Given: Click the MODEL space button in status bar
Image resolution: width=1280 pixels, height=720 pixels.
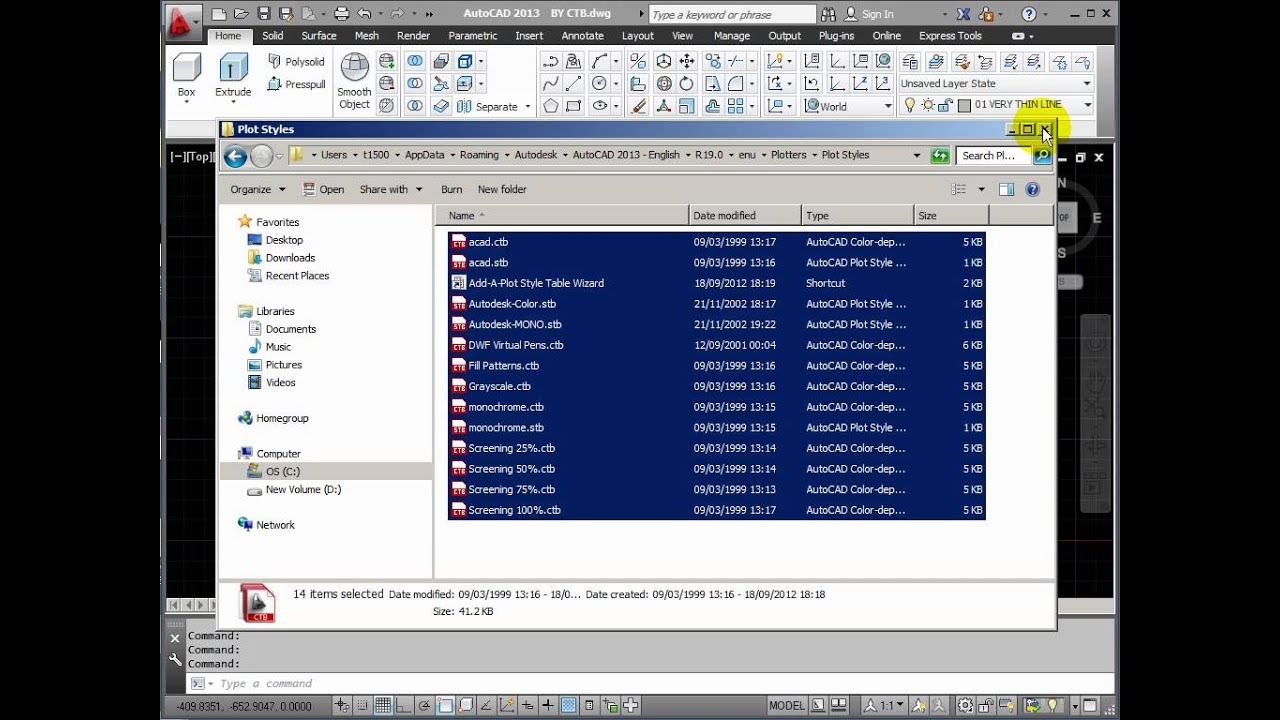Looking at the screenshot, I should tap(787, 705).
